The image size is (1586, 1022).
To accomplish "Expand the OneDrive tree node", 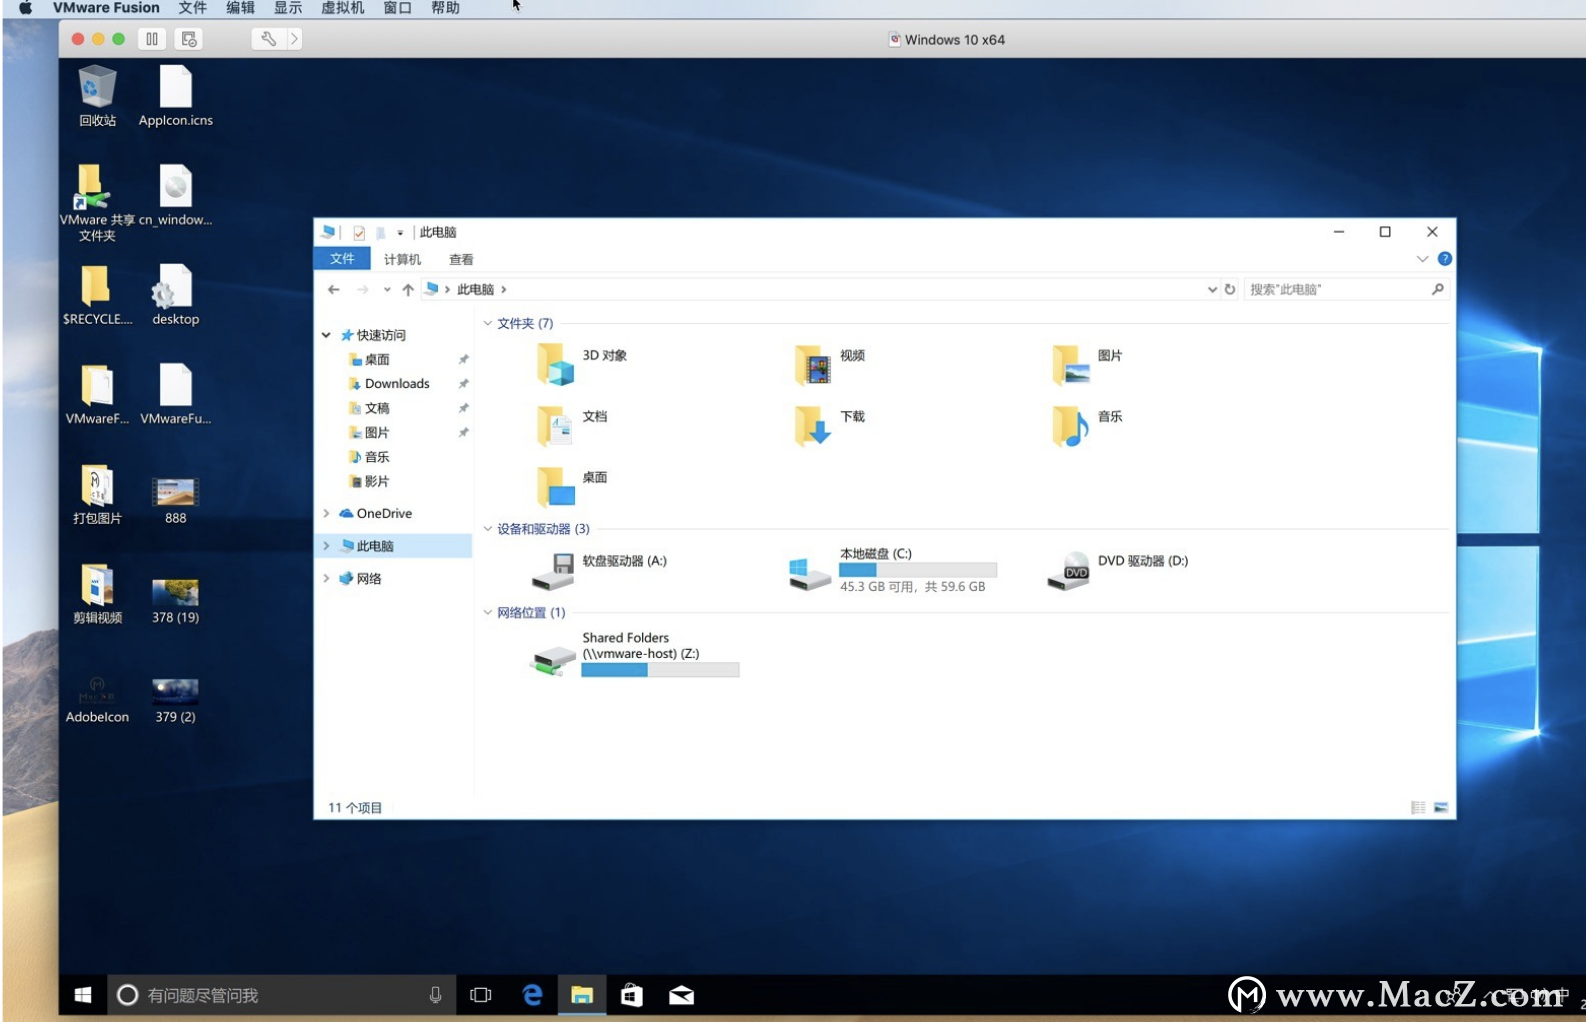I will pos(326,513).
